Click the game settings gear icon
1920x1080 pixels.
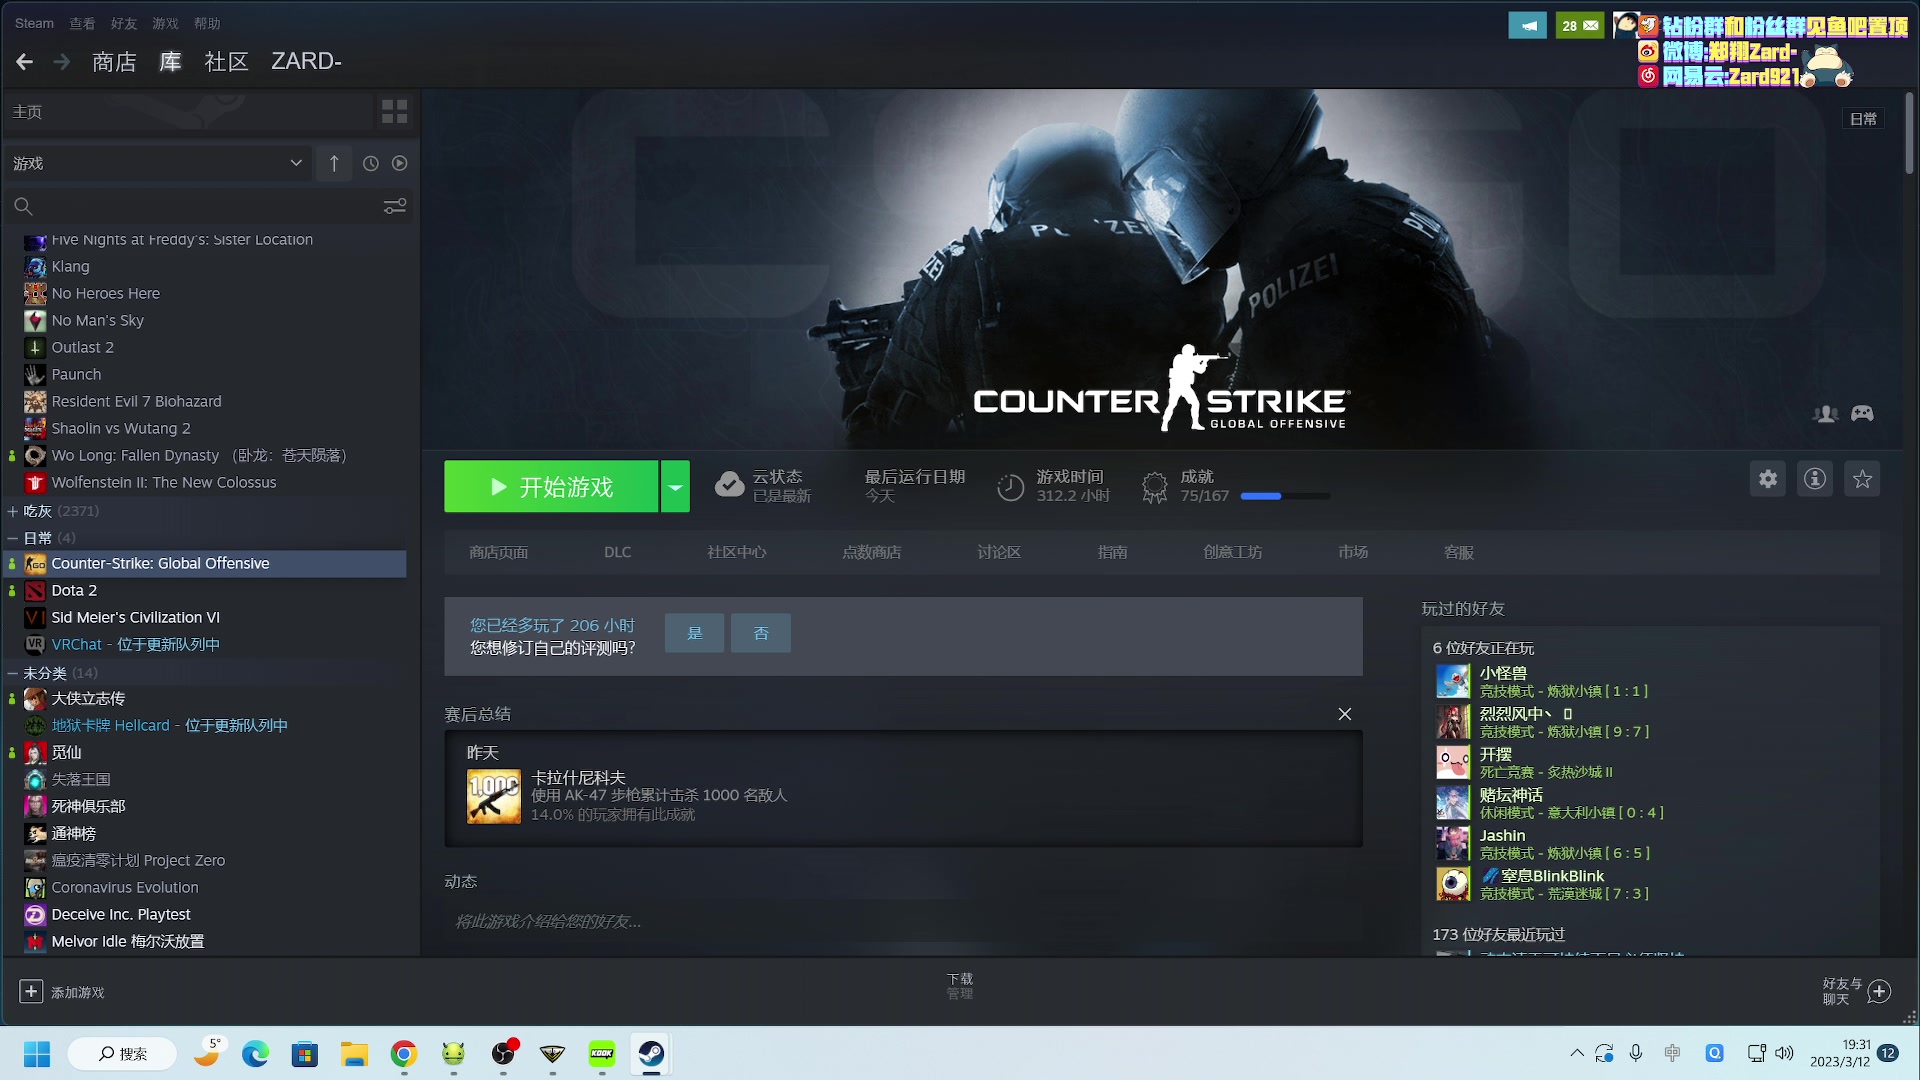pos(1768,479)
